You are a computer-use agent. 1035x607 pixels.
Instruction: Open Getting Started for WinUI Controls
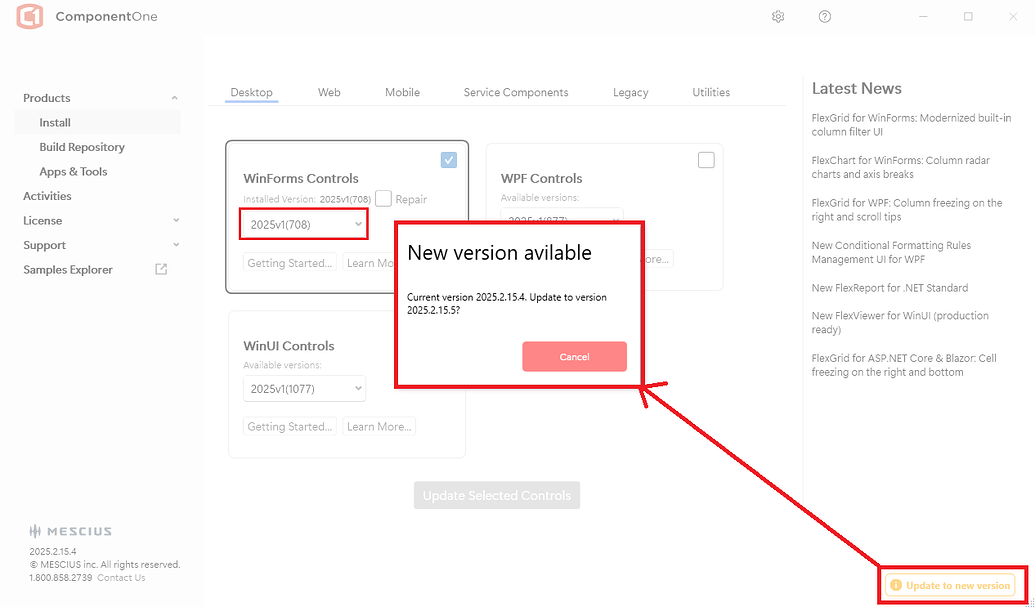point(289,425)
